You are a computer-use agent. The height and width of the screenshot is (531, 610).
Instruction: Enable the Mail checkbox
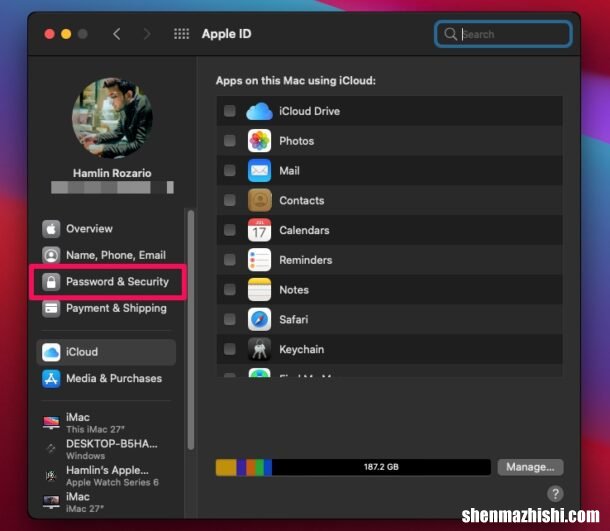pyautogui.click(x=230, y=170)
